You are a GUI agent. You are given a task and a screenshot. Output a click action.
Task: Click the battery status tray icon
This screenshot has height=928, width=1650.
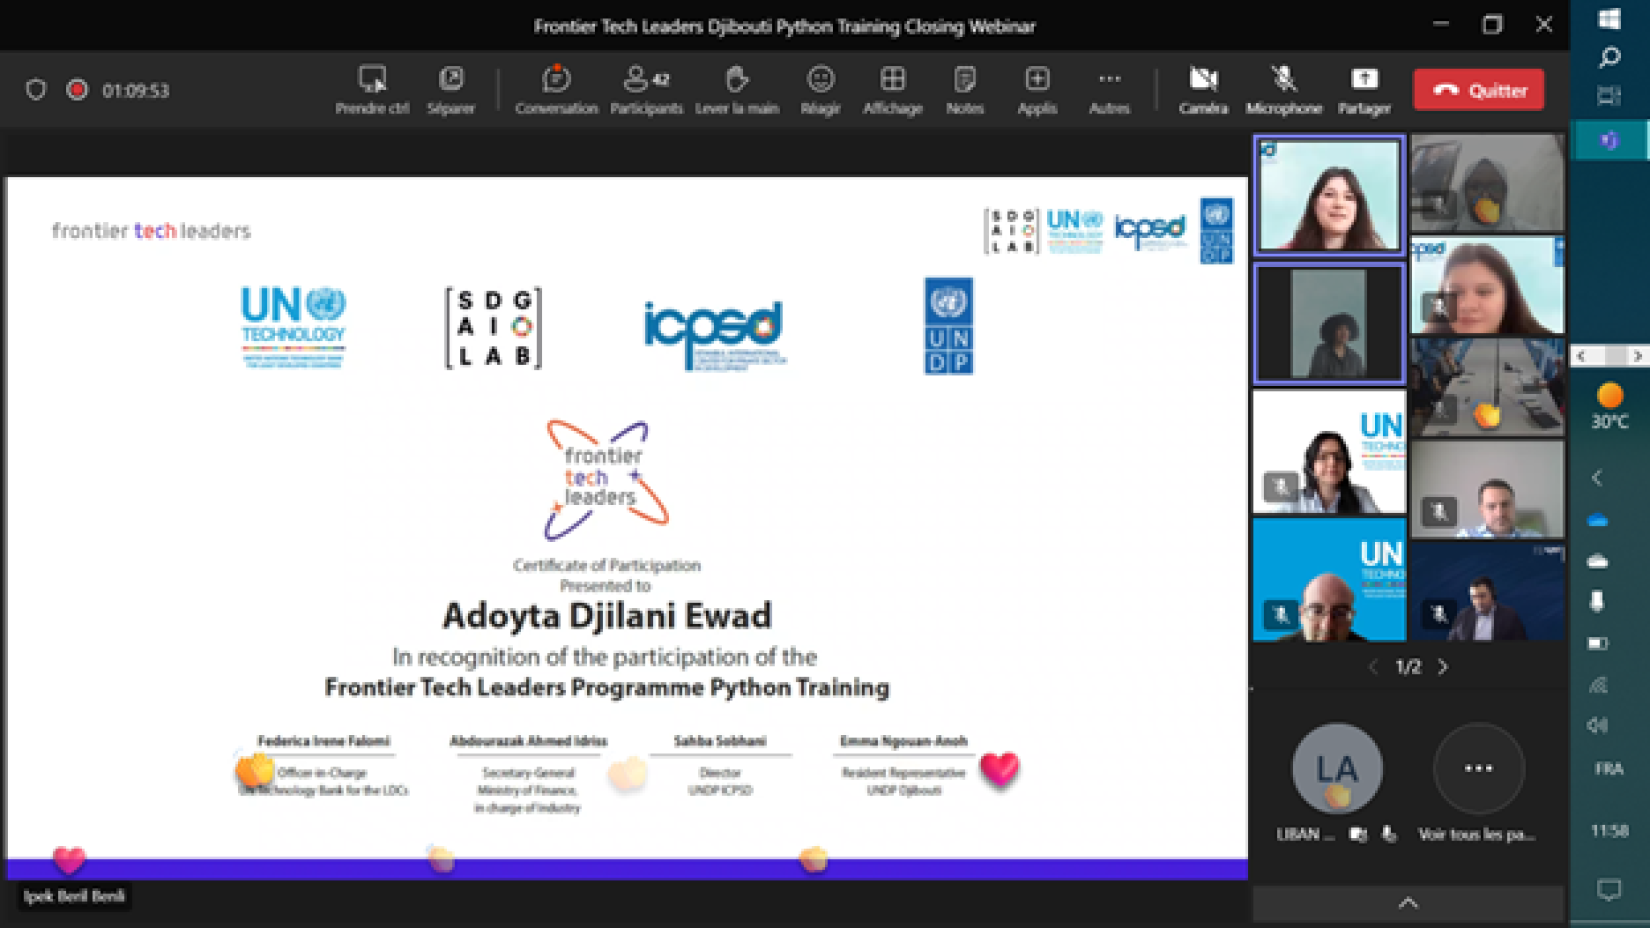click(x=1598, y=643)
